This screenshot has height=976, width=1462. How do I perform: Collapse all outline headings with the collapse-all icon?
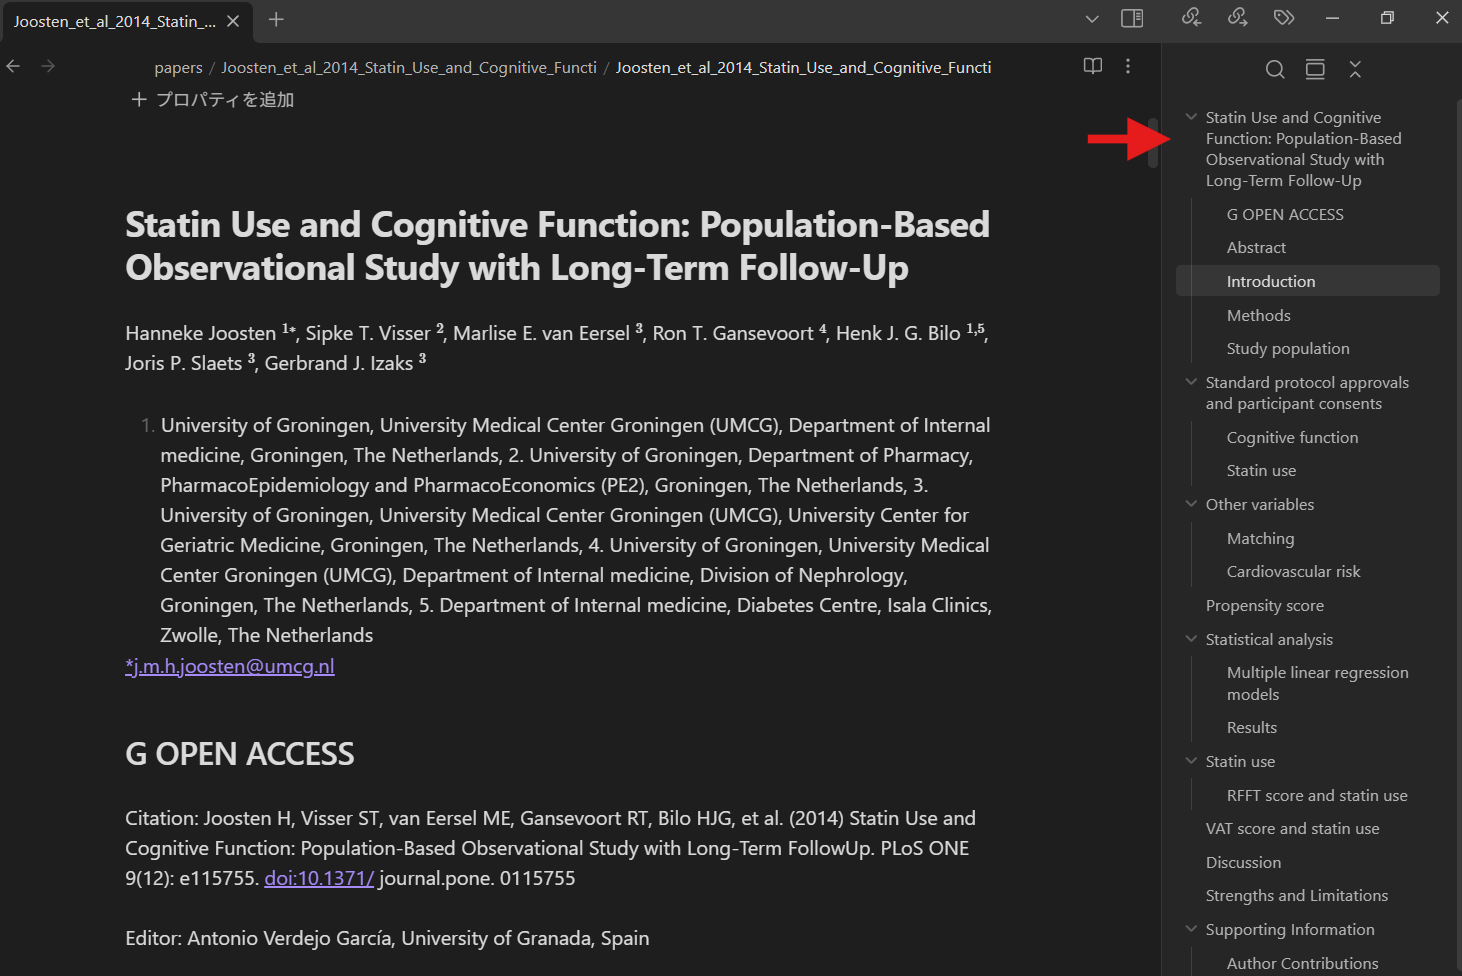pos(1355,69)
